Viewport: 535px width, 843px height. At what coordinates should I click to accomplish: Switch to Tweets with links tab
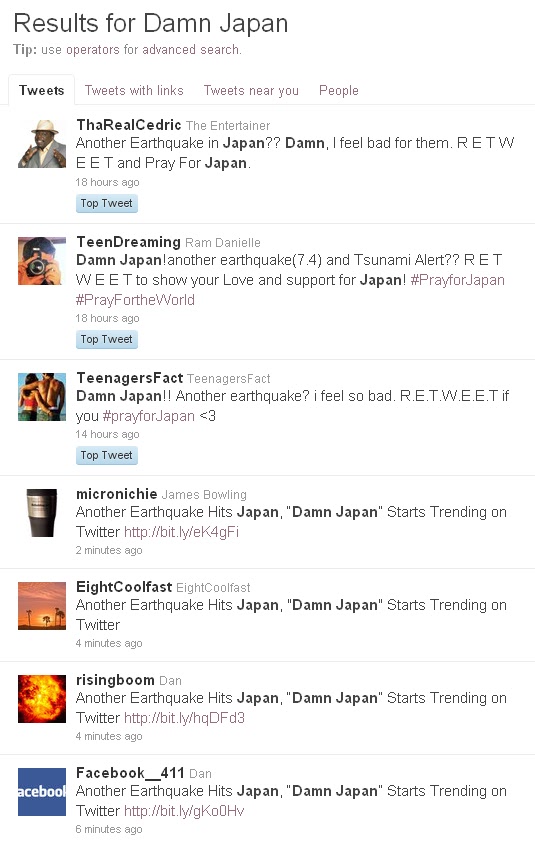[x=134, y=90]
